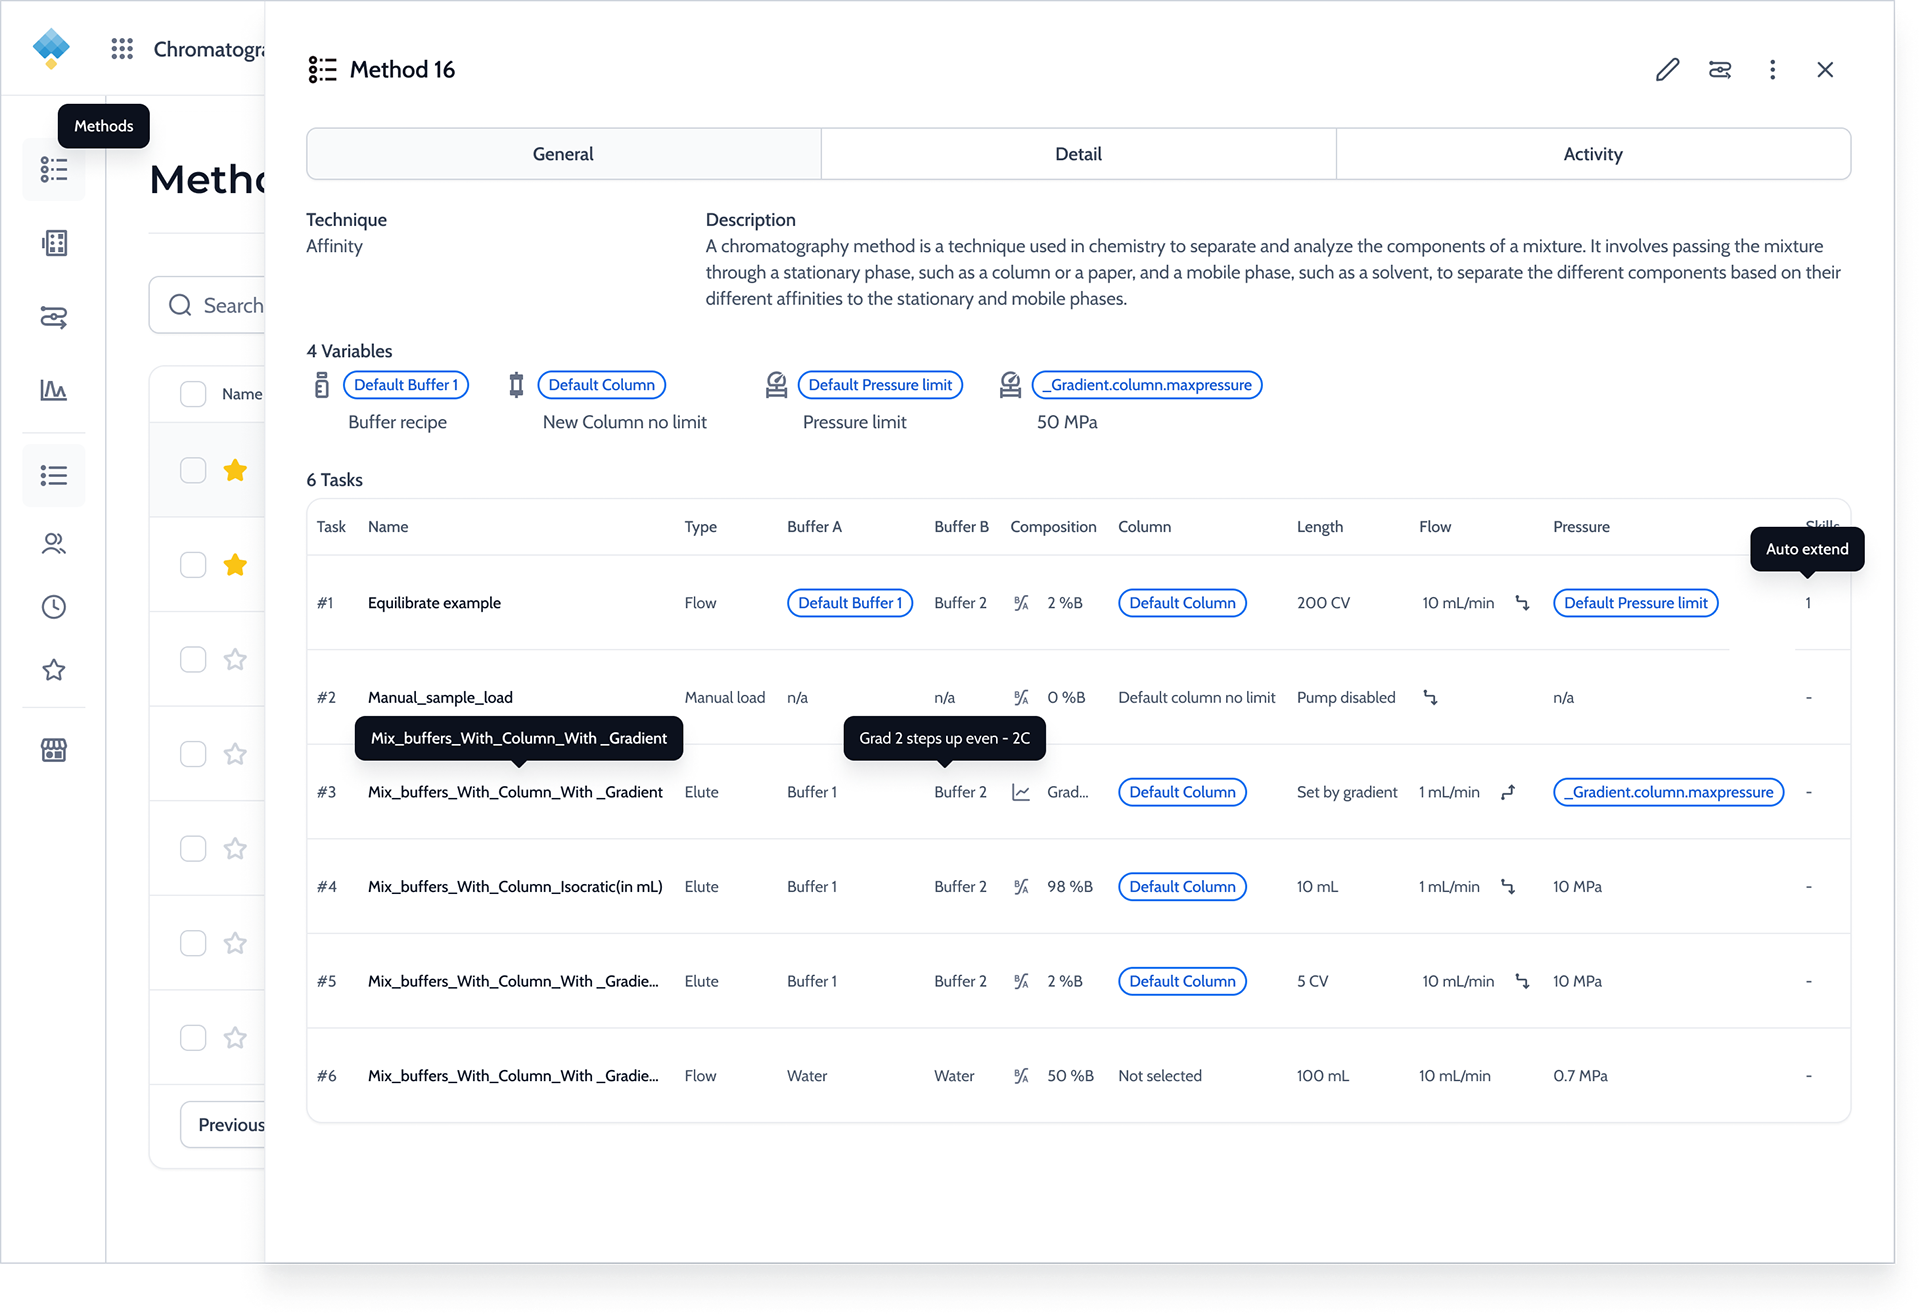Click the Pressure column header
The width and height of the screenshot is (1920, 1315).
tap(1581, 527)
